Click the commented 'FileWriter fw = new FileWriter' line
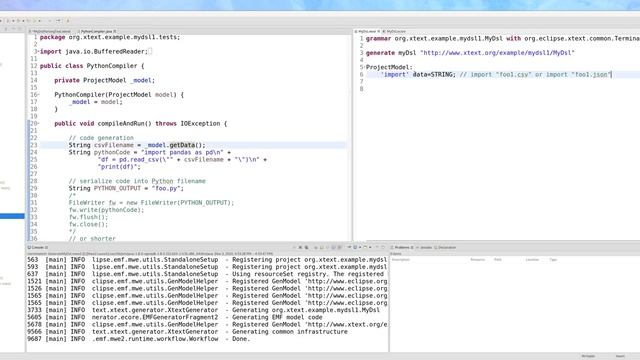Viewport: 640px width, 360px height. coord(151,202)
